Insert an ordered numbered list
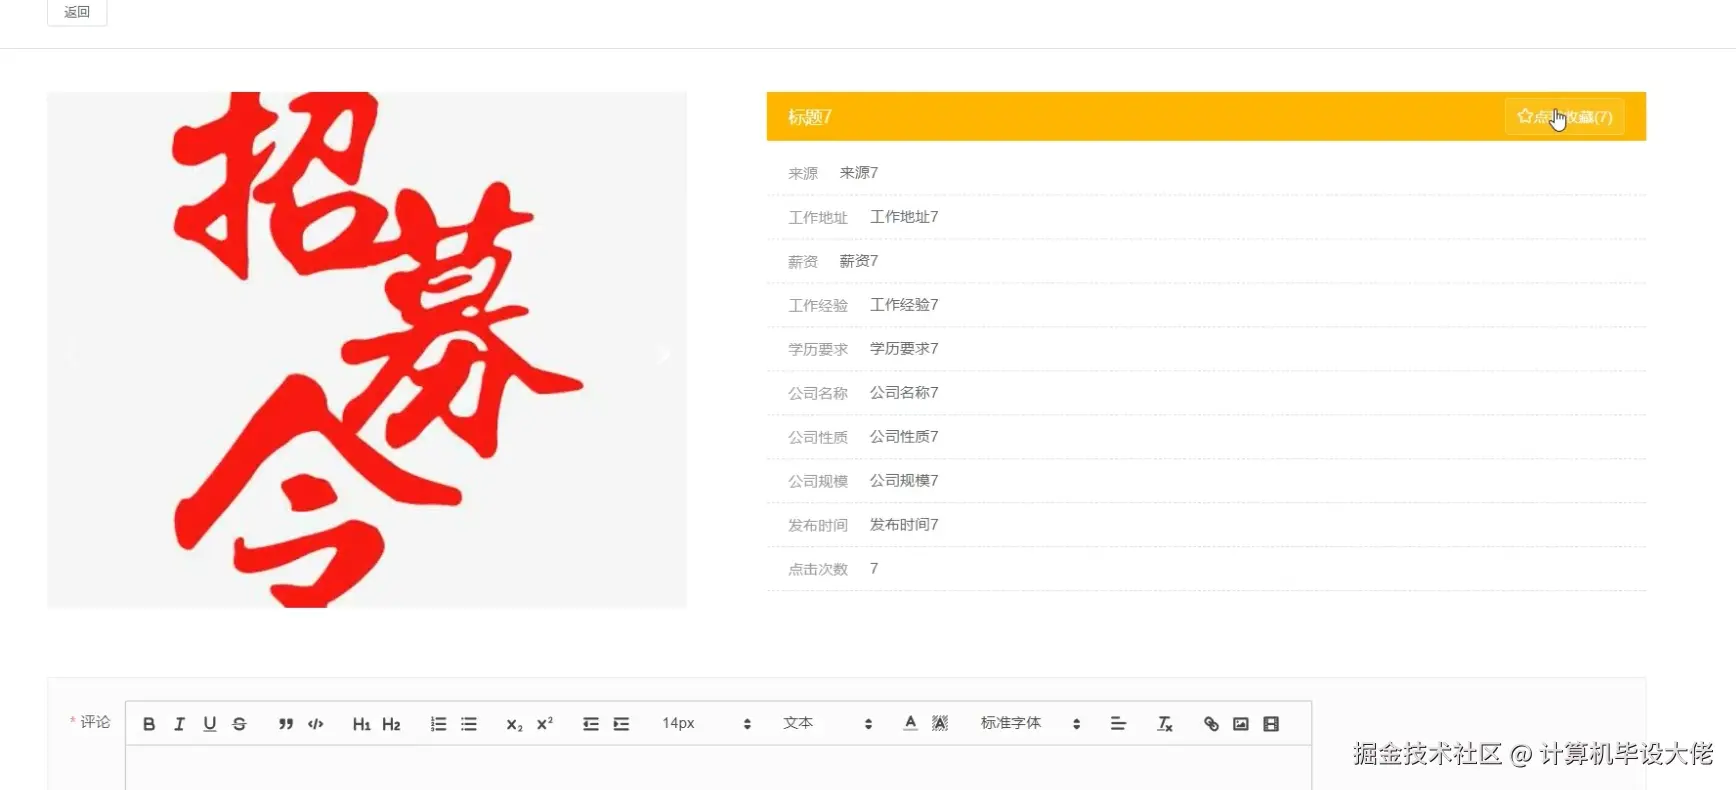The image size is (1736, 790). (438, 724)
